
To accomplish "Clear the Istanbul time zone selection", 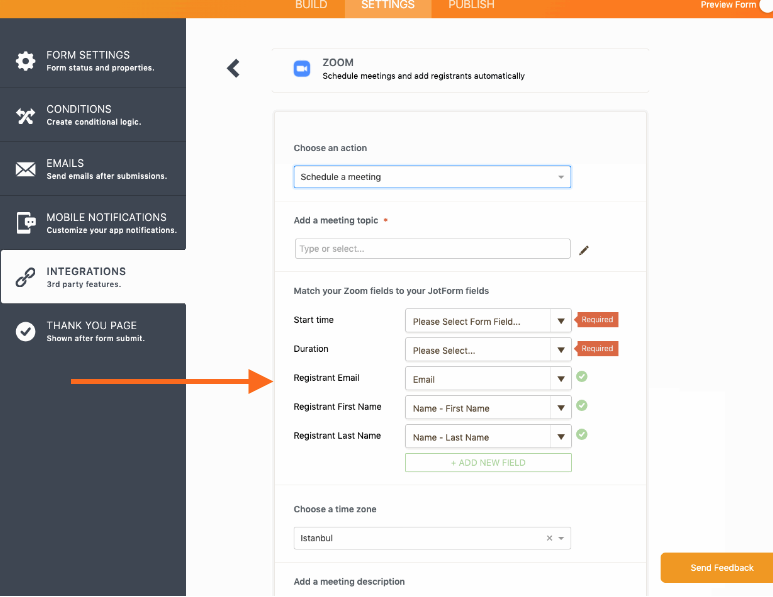I will (549, 538).
